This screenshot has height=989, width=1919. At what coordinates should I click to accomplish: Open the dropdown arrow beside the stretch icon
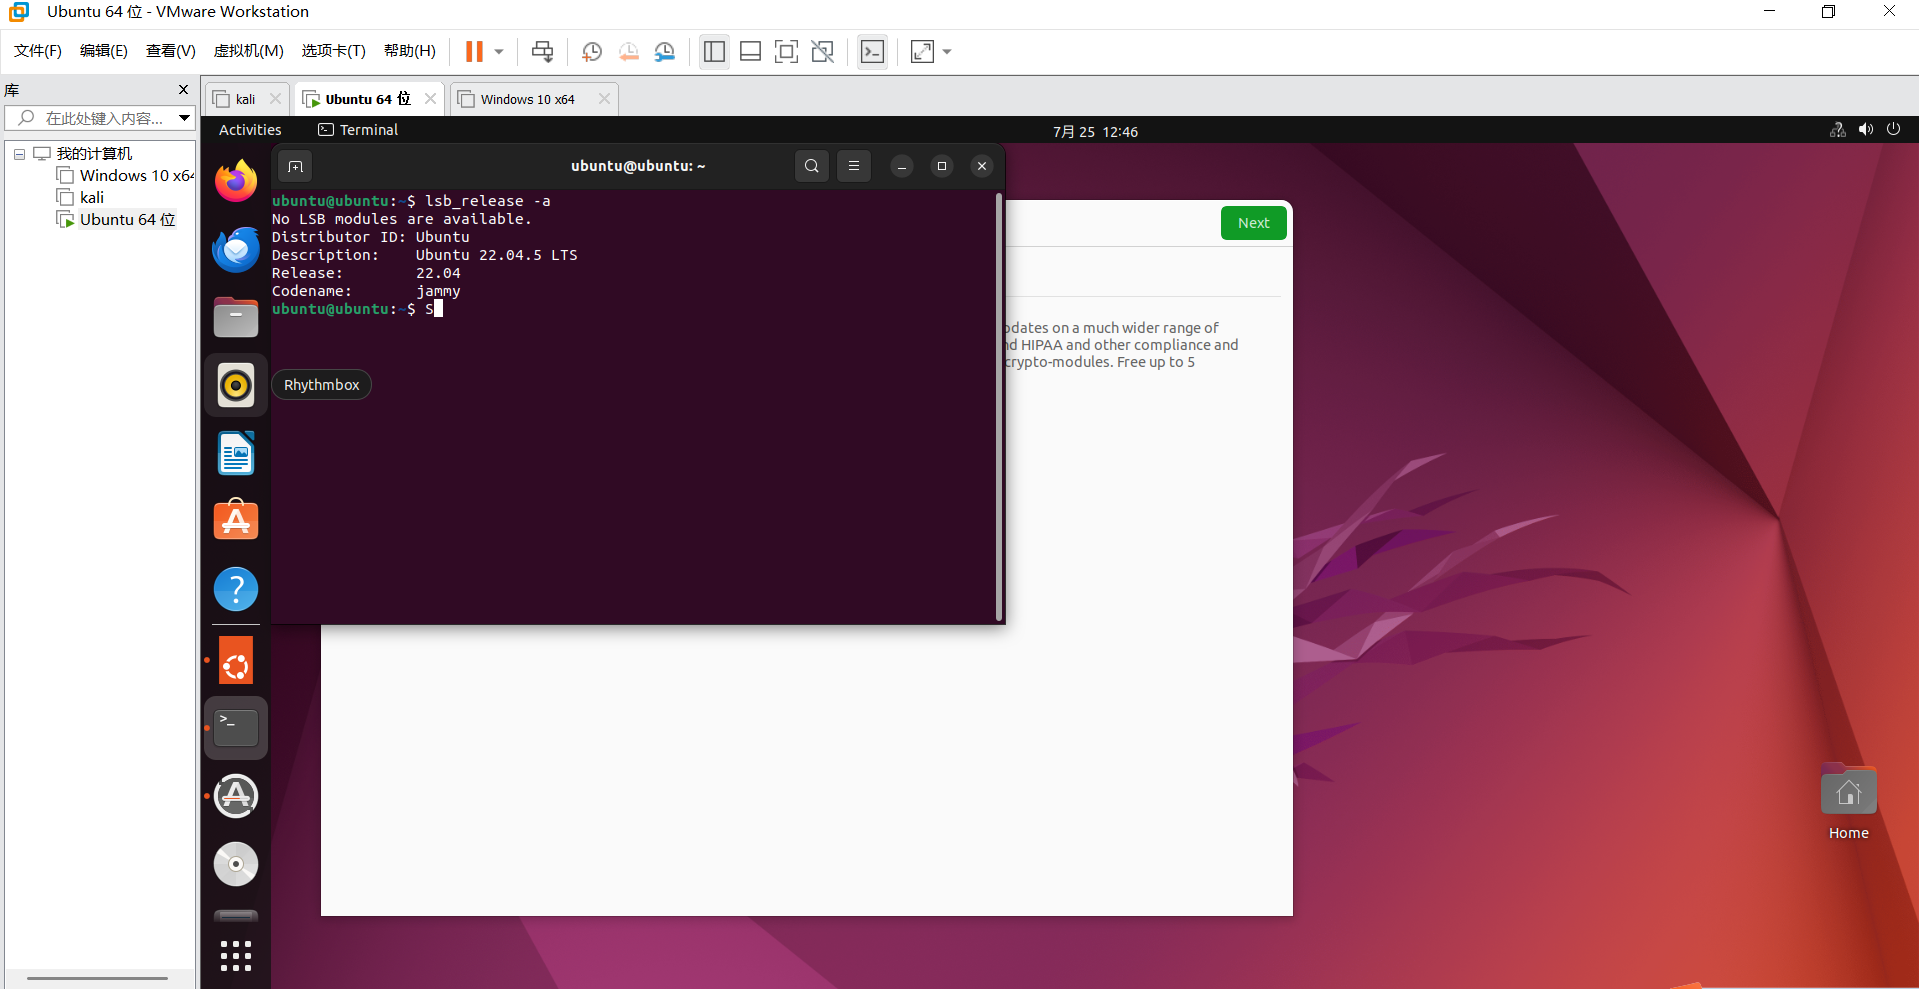pyautogui.click(x=947, y=52)
